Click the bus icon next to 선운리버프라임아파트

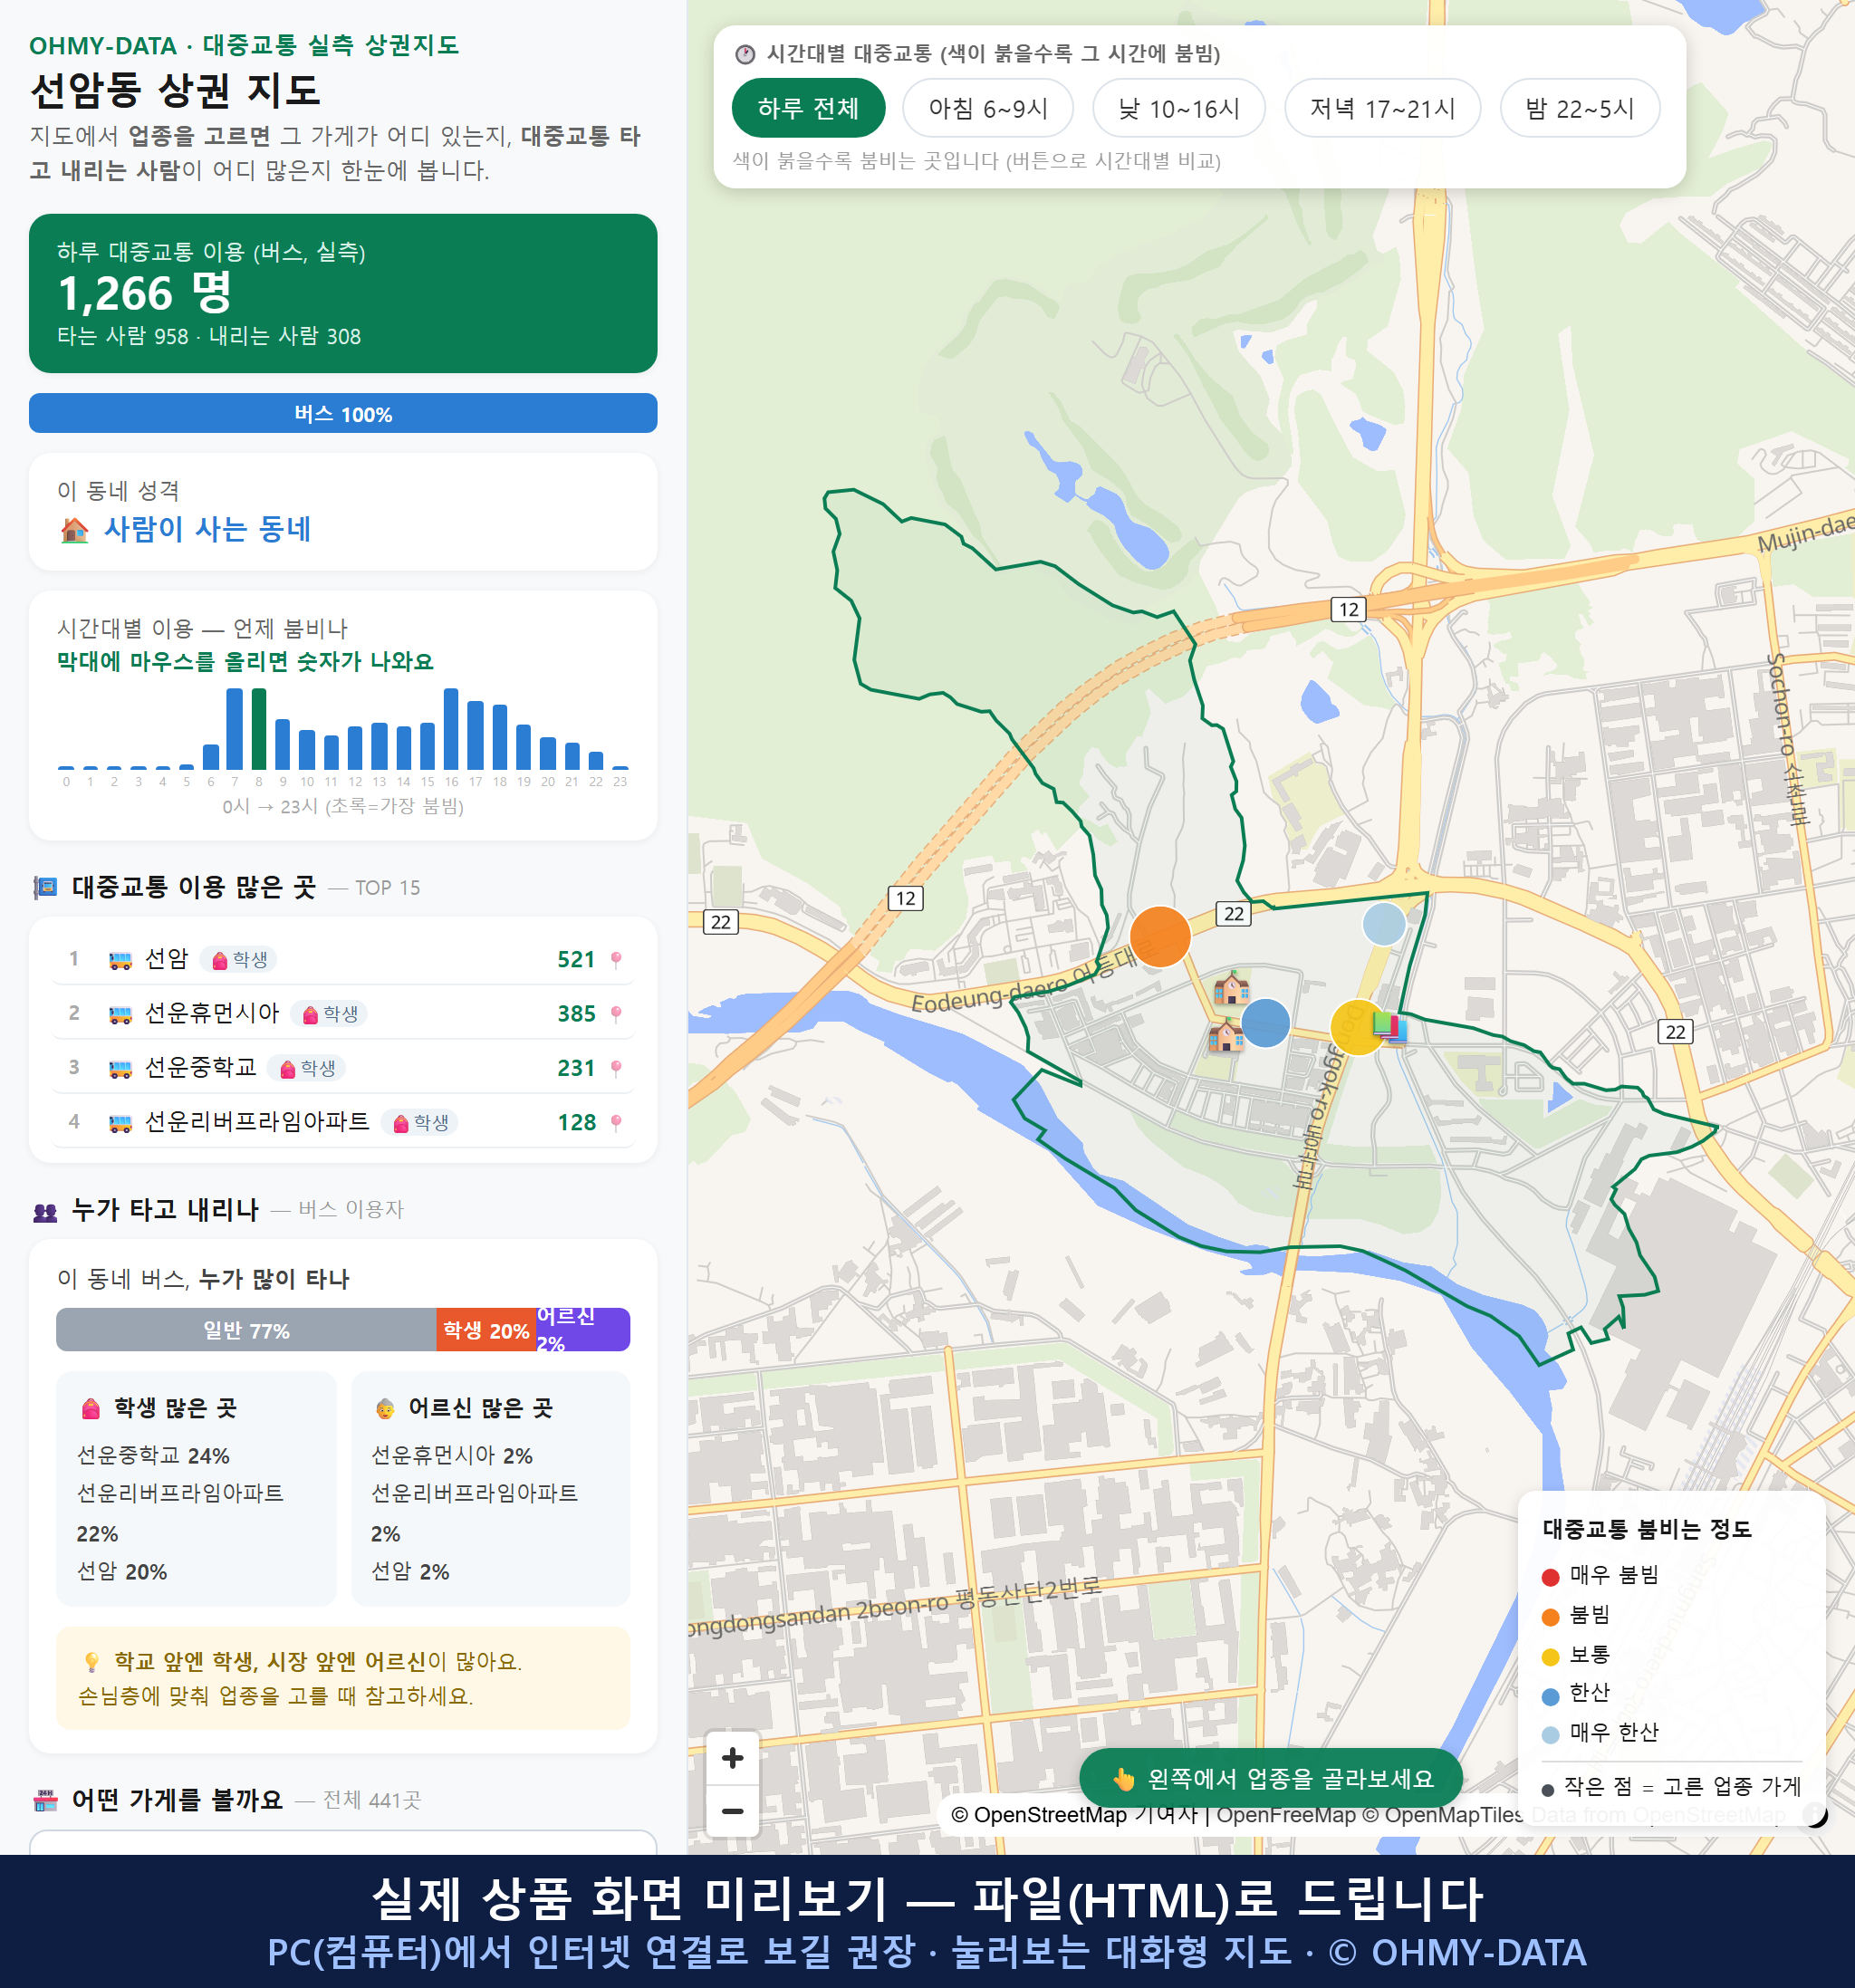tap(120, 1124)
